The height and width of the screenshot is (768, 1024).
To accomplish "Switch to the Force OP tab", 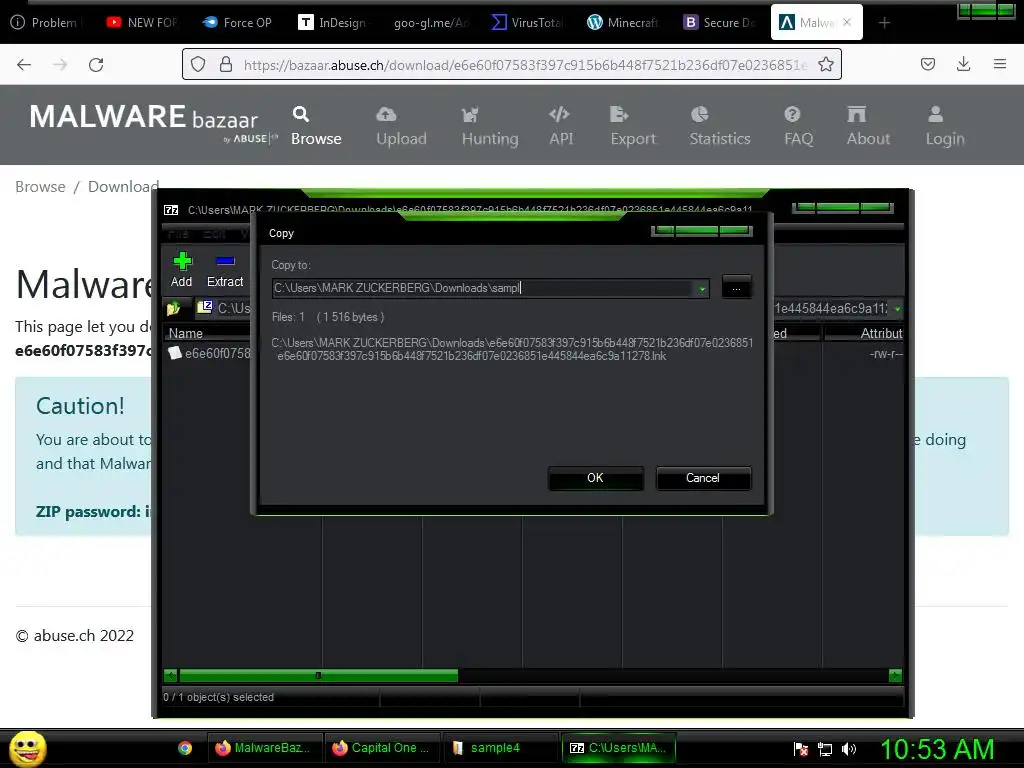I will pos(236,22).
